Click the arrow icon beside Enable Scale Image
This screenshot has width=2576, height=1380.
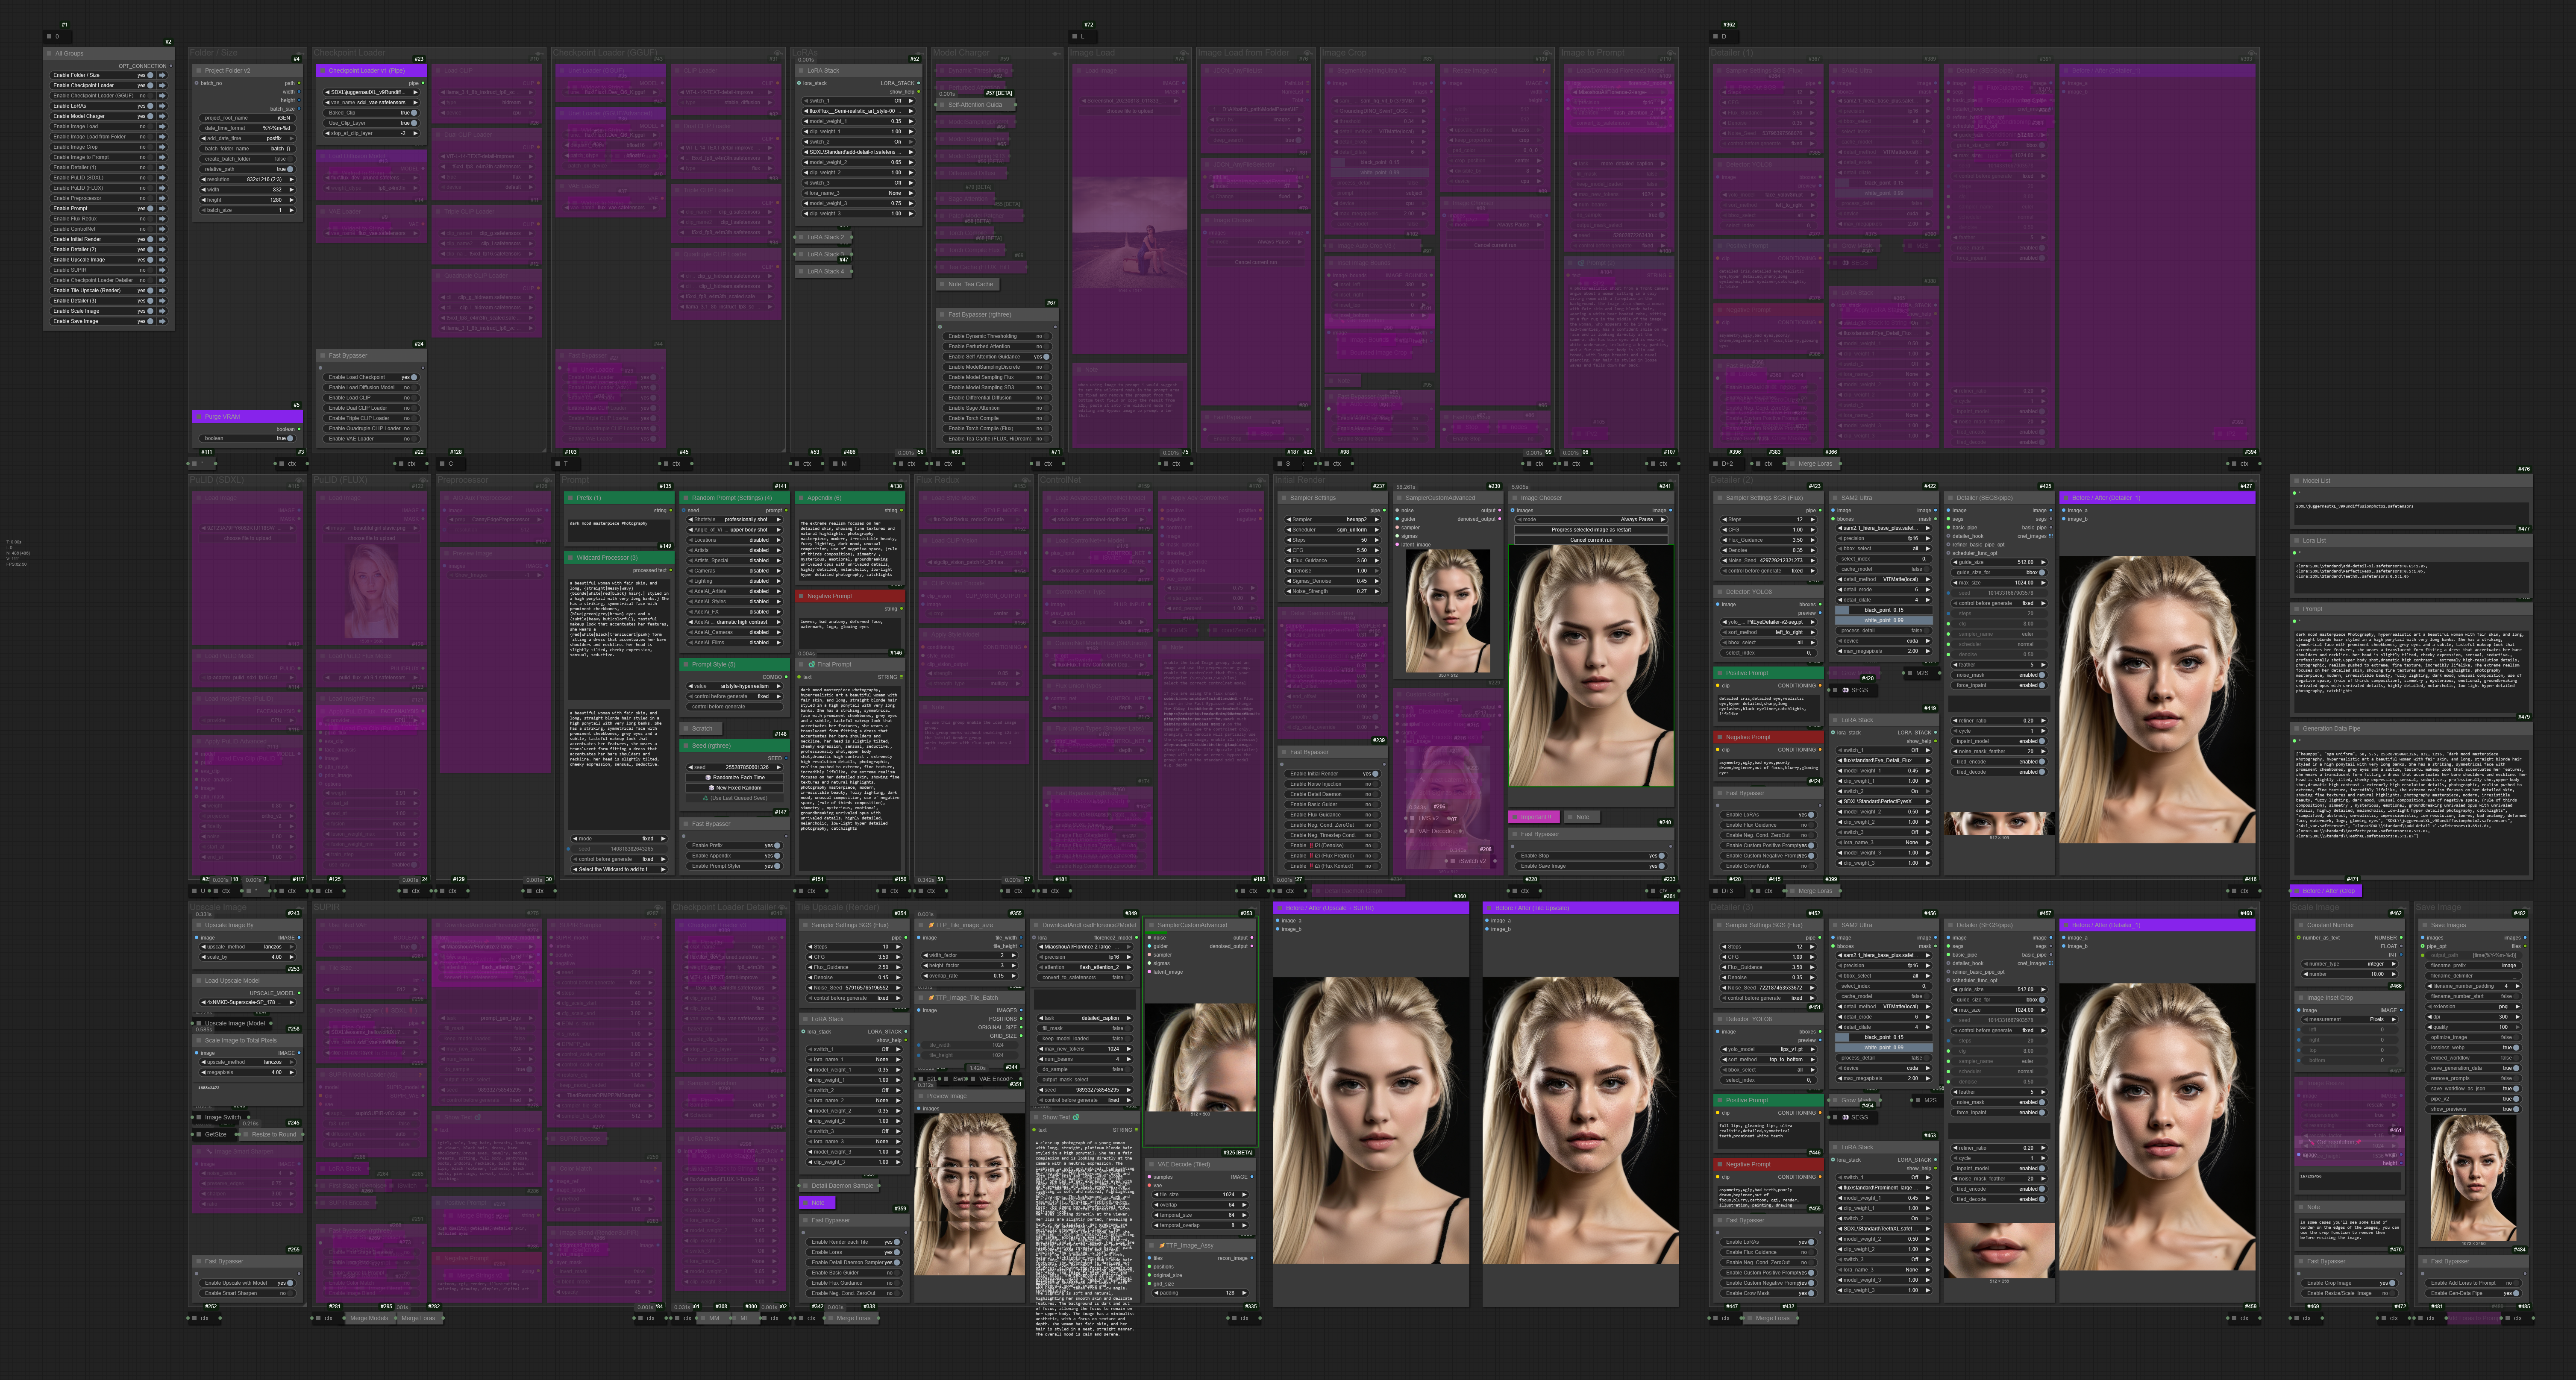coord(161,311)
